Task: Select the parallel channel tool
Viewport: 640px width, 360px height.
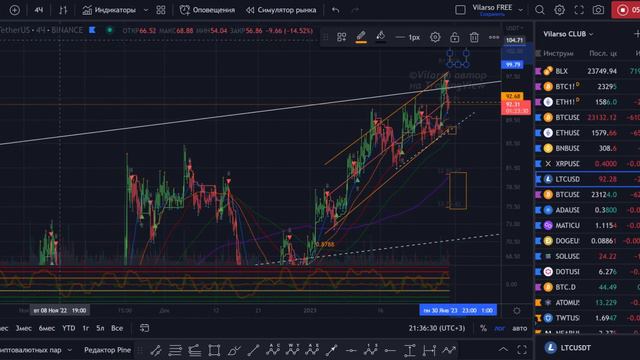Action: coord(156,350)
